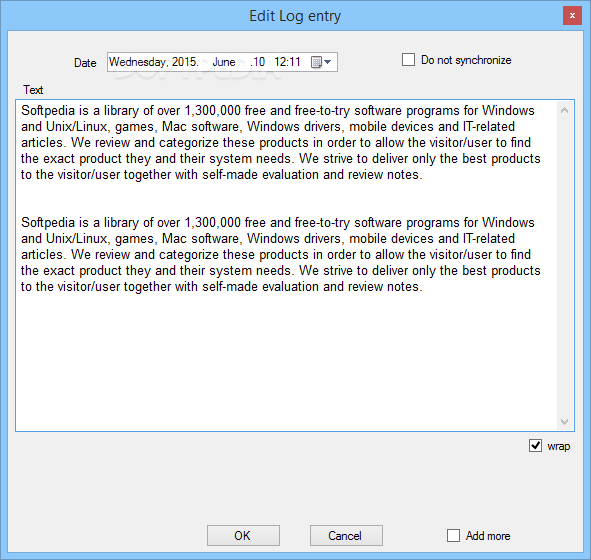Select the year 2015 in the date field

point(184,62)
